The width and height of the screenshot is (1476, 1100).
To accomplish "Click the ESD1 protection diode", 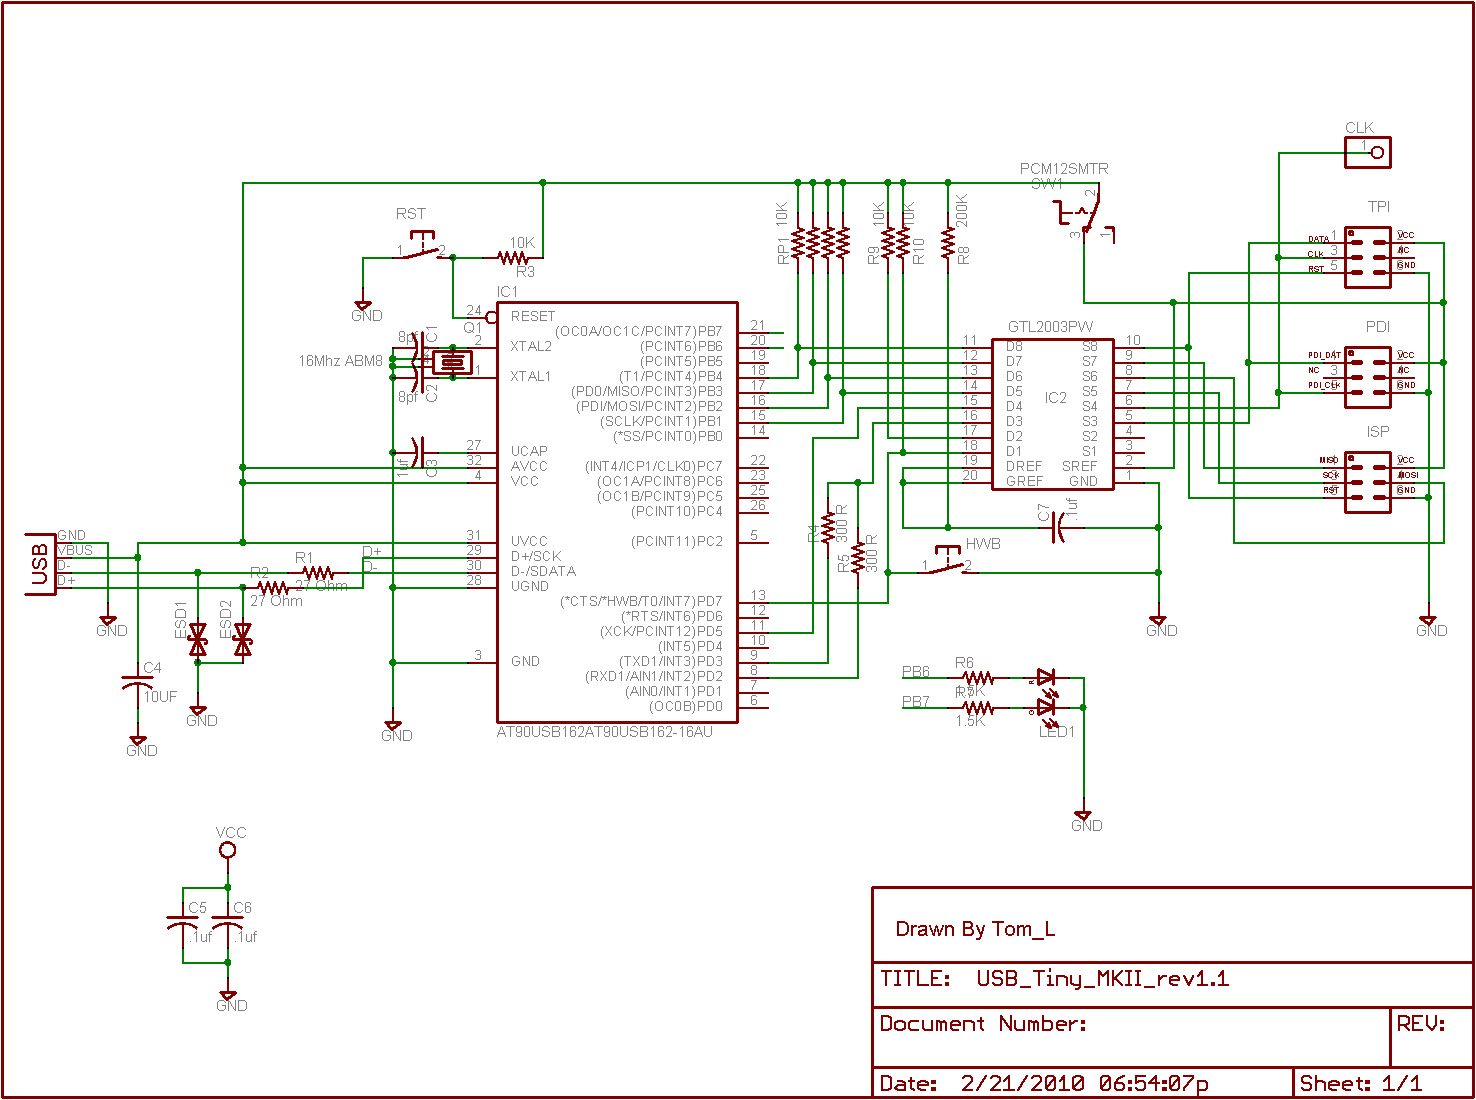I will [198, 640].
